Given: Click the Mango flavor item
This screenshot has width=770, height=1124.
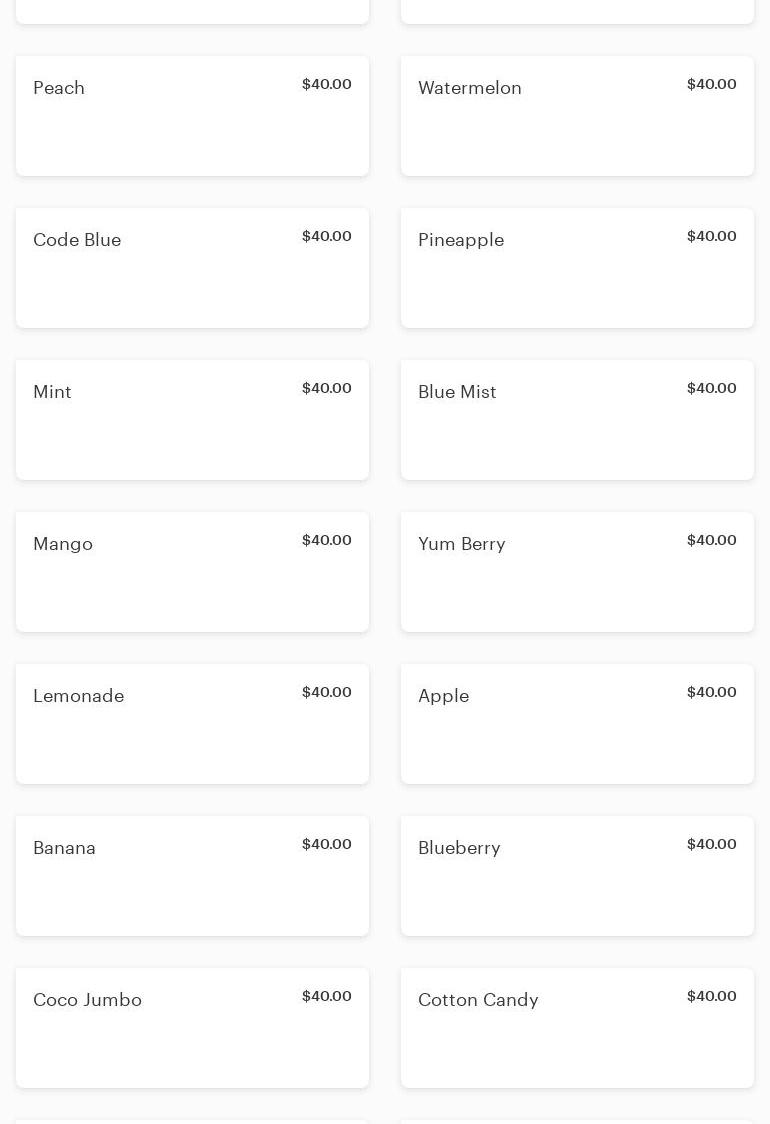Looking at the screenshot, I should [x=192, y=572].
